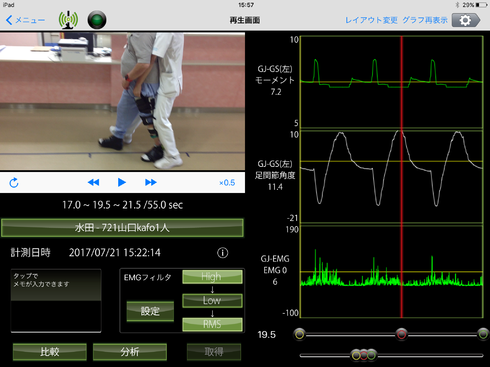Image resolution: width=490 pixels, height=367 pixels.
Task: Toggle the RMS EMG filter
Action: coord(212,324)
